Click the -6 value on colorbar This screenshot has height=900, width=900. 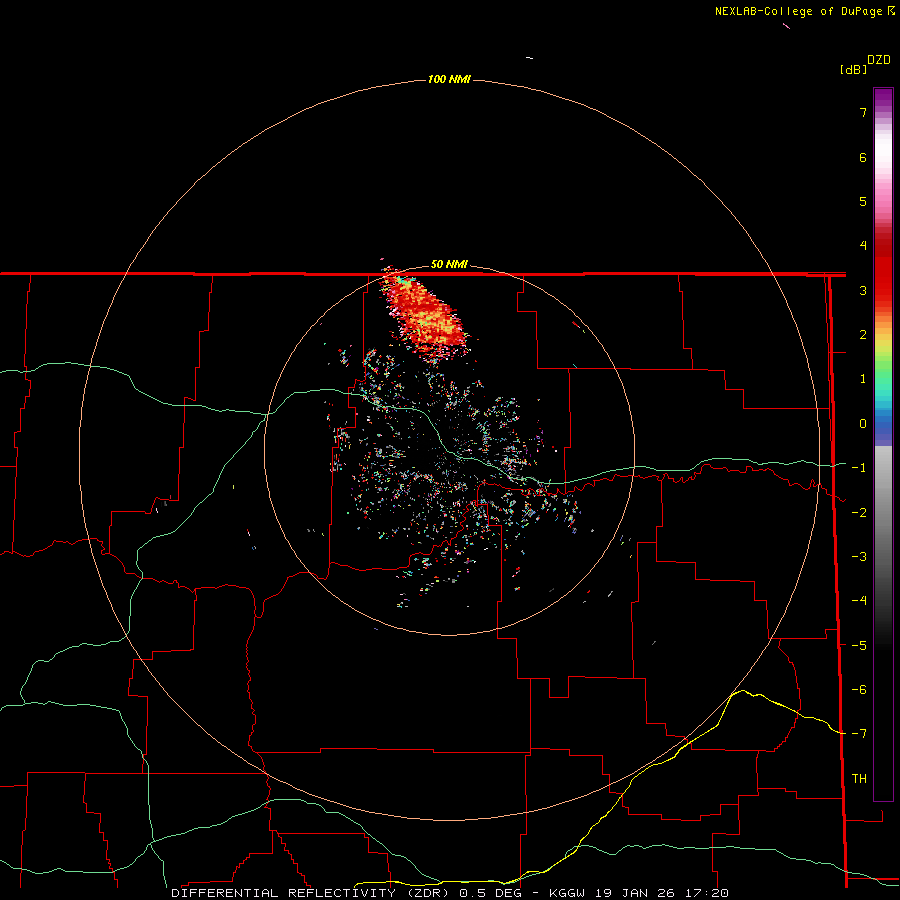pyautogui.click(x=859, y=689)
